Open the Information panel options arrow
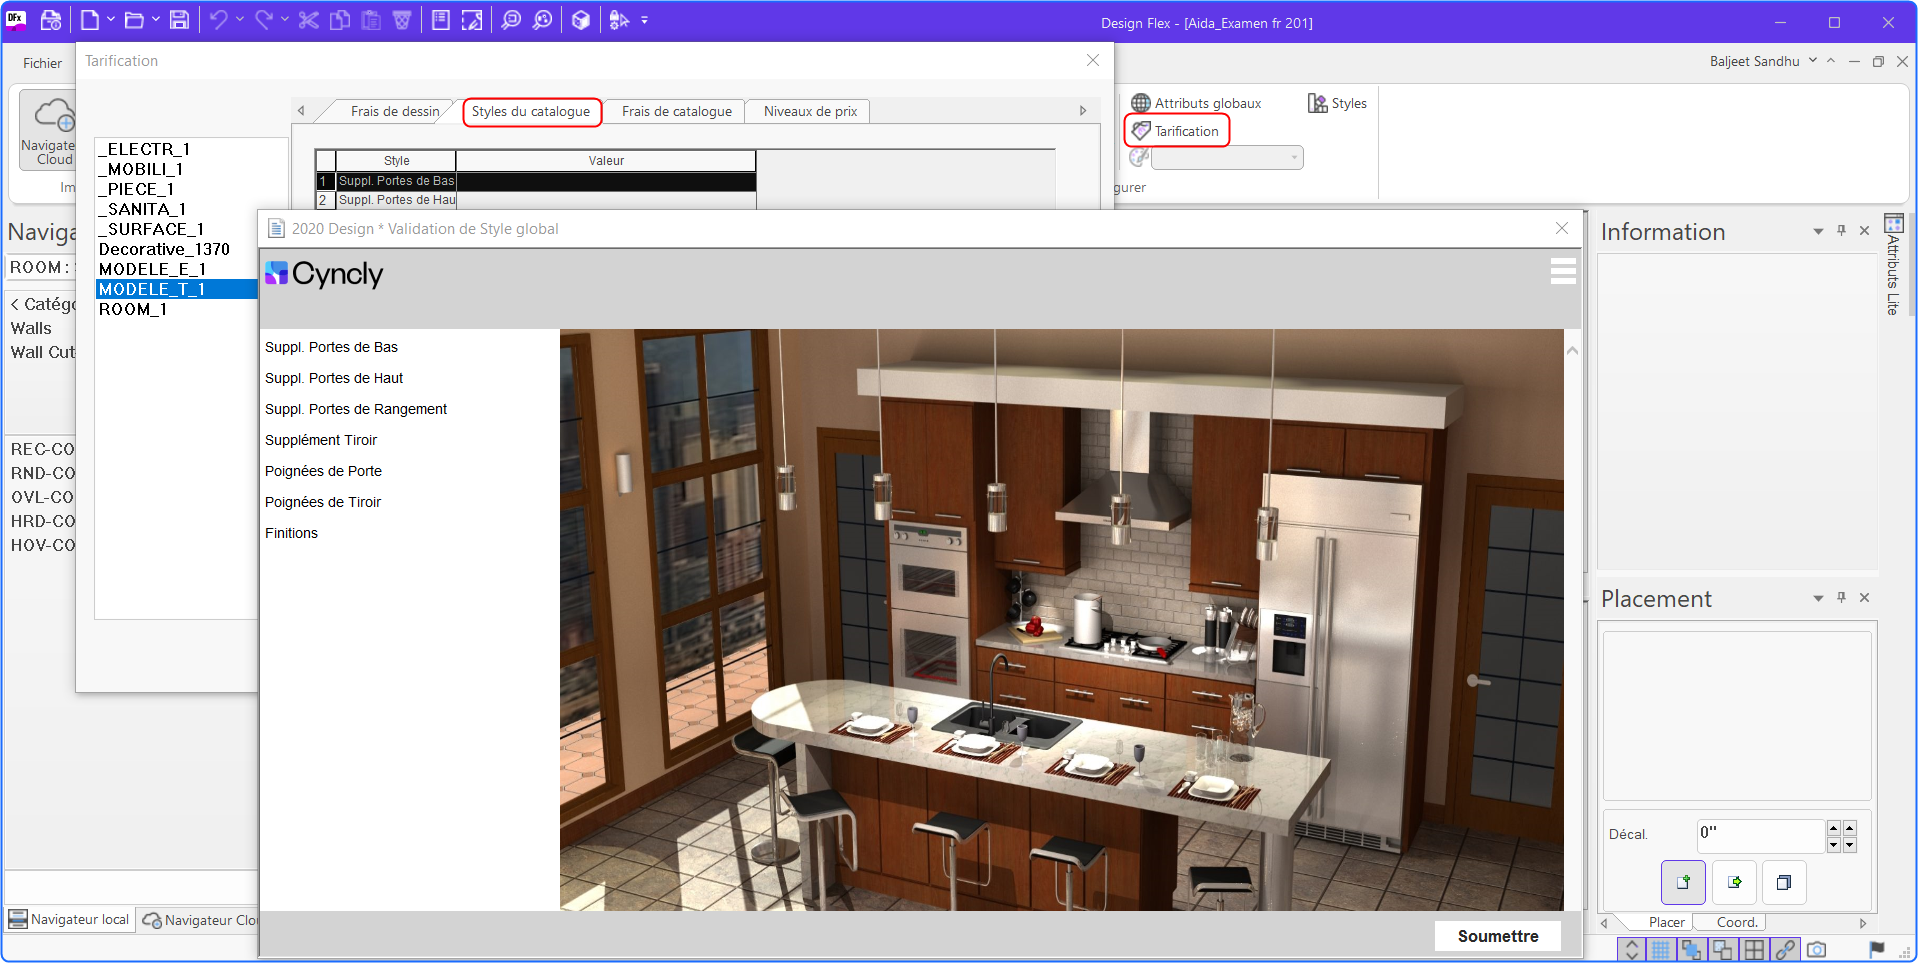 coord(1818,231)
